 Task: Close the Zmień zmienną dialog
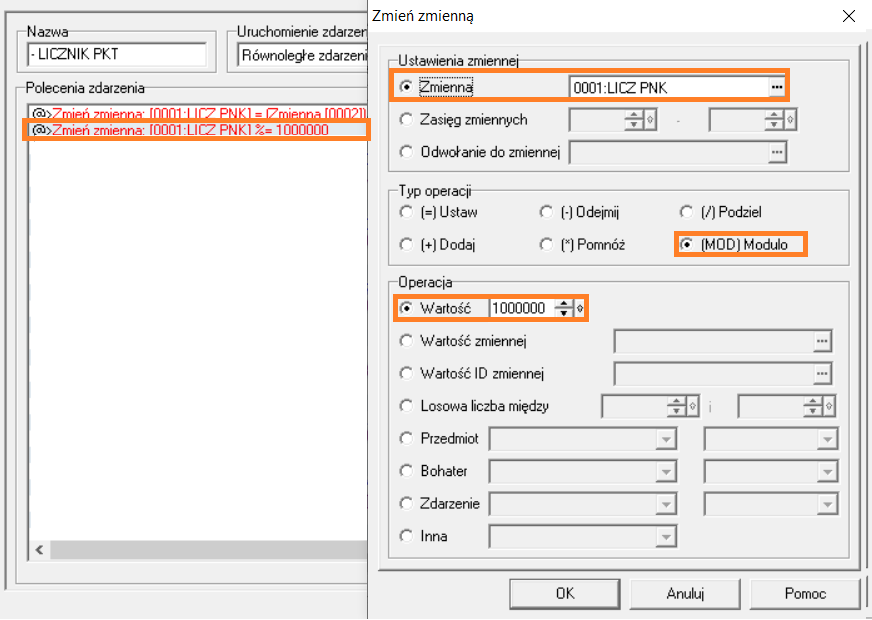coord(848,16)
